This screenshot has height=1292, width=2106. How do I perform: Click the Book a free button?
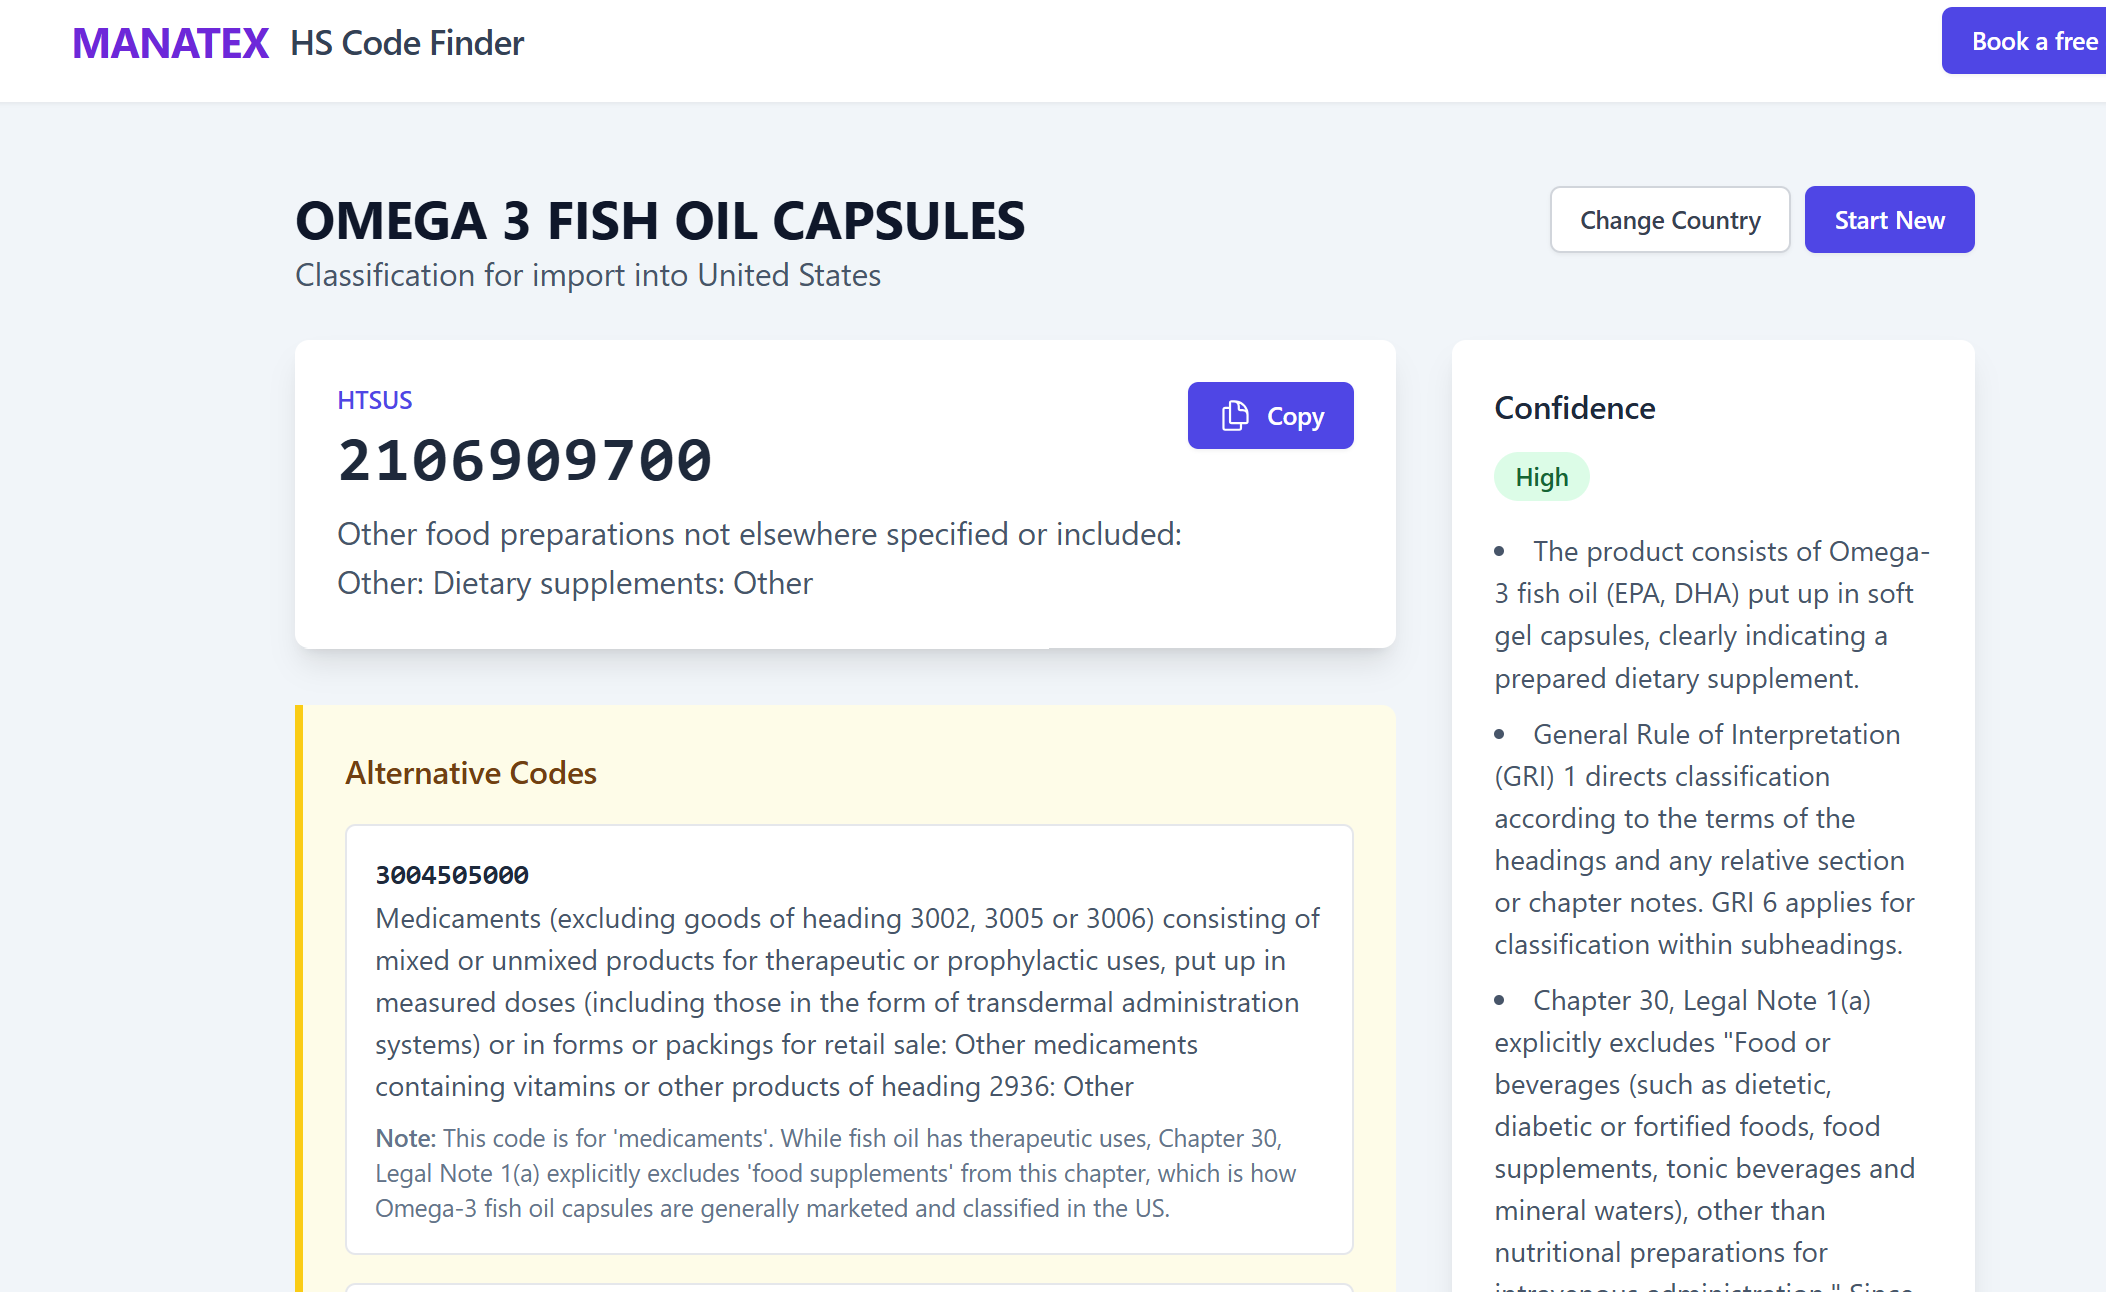point(2032,41)
